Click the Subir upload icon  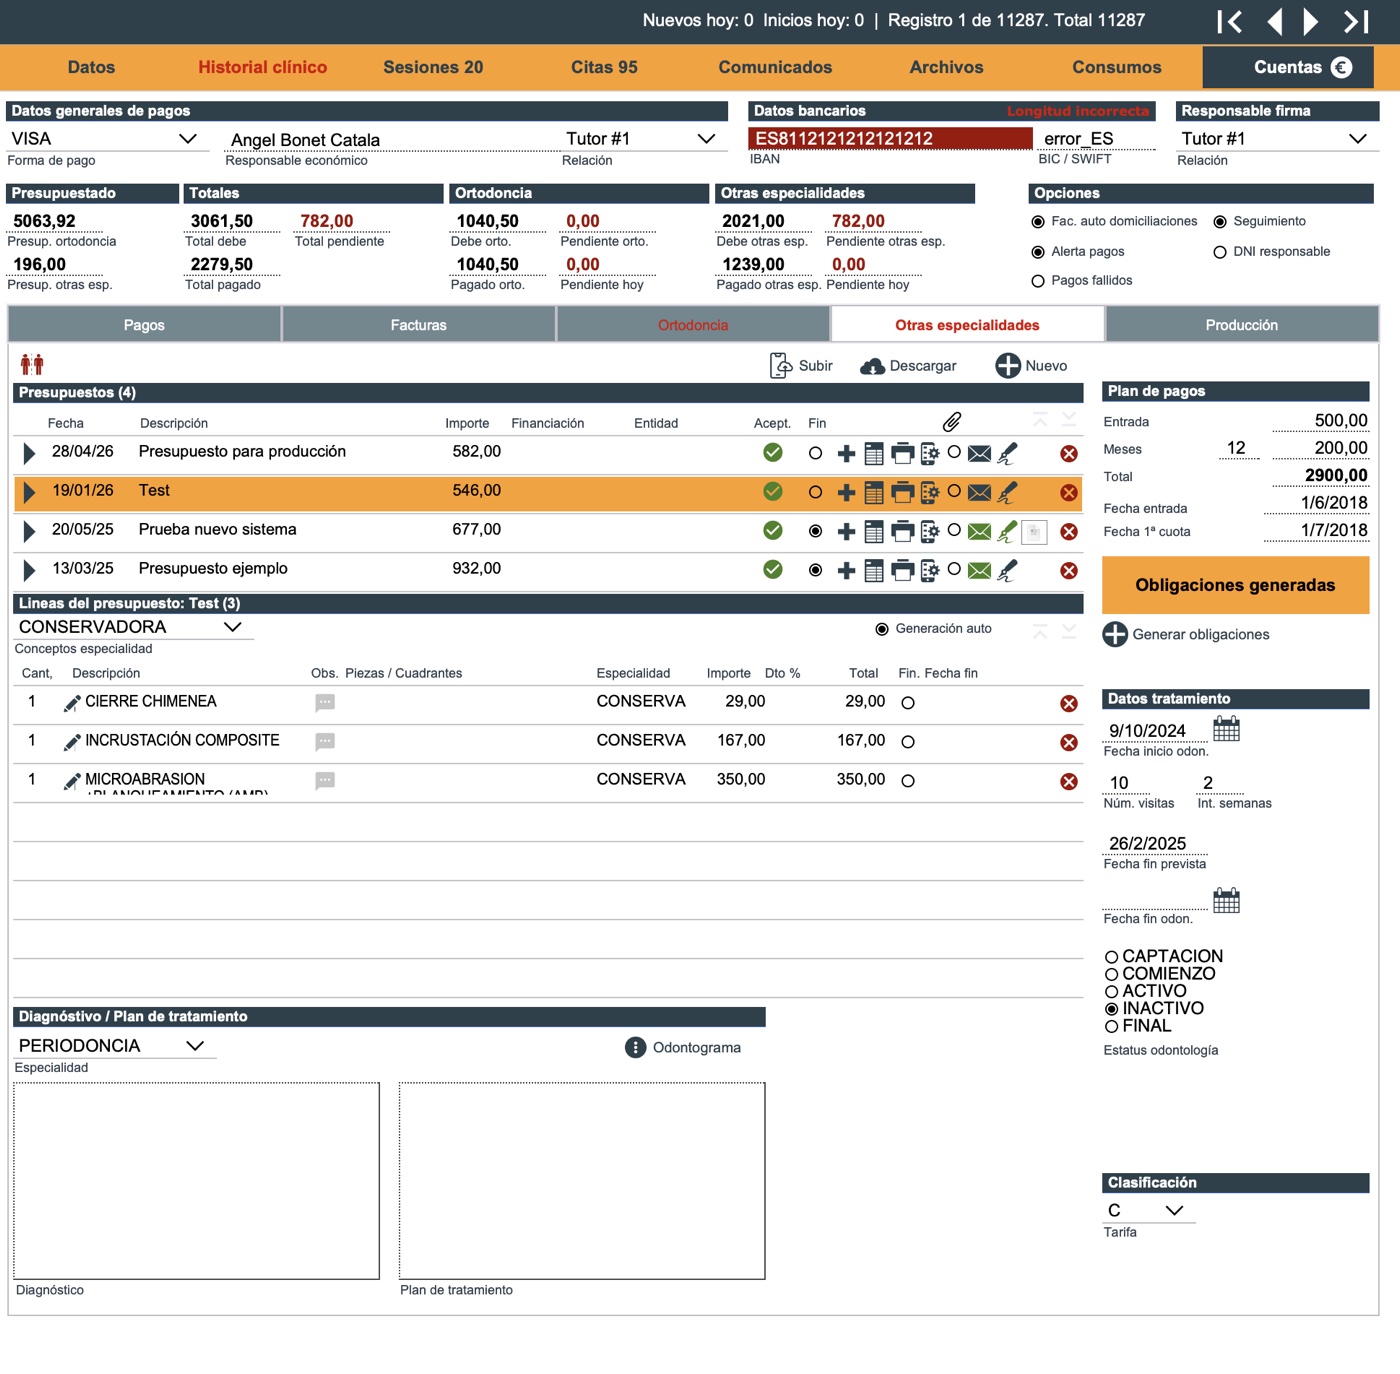(x=780, y=366)
